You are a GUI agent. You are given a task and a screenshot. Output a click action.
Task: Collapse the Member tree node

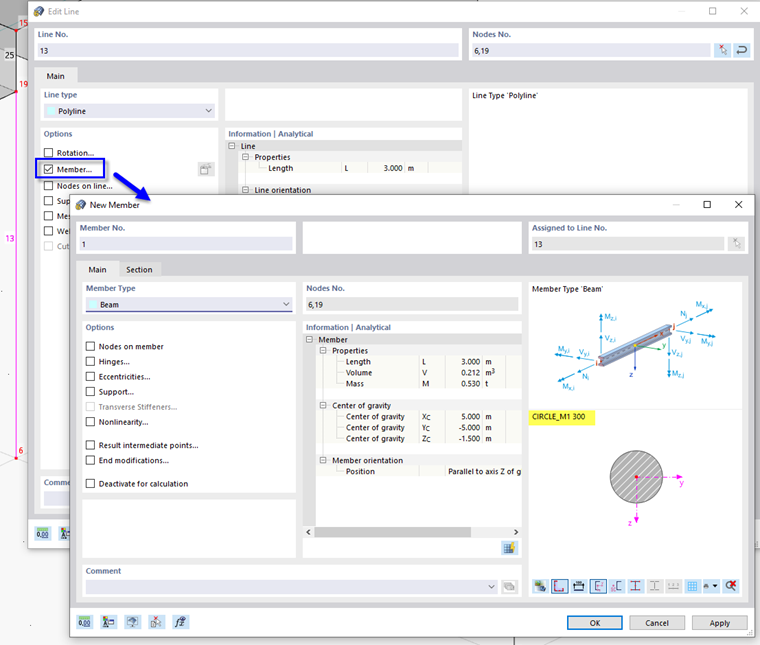click(x=309, y=340)
